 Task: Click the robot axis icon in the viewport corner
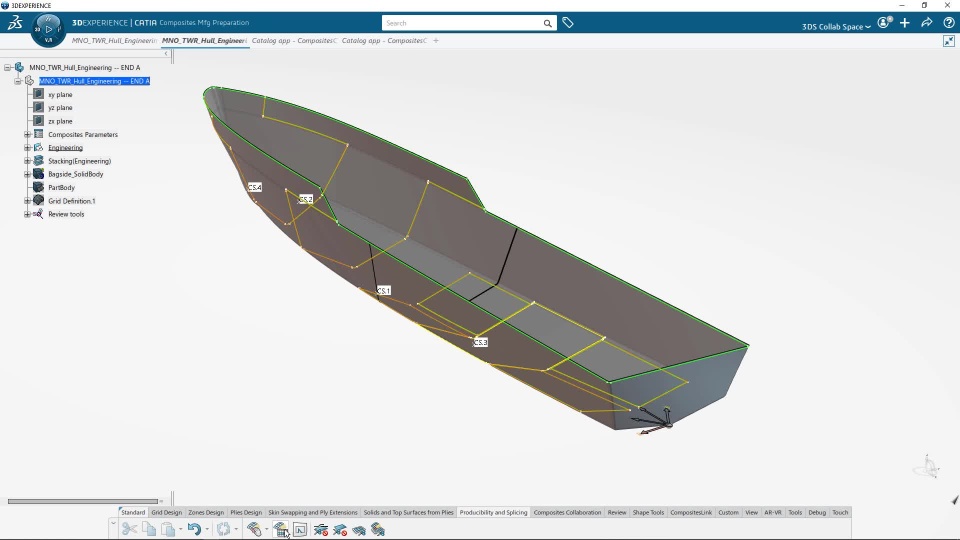coord(927,467)
